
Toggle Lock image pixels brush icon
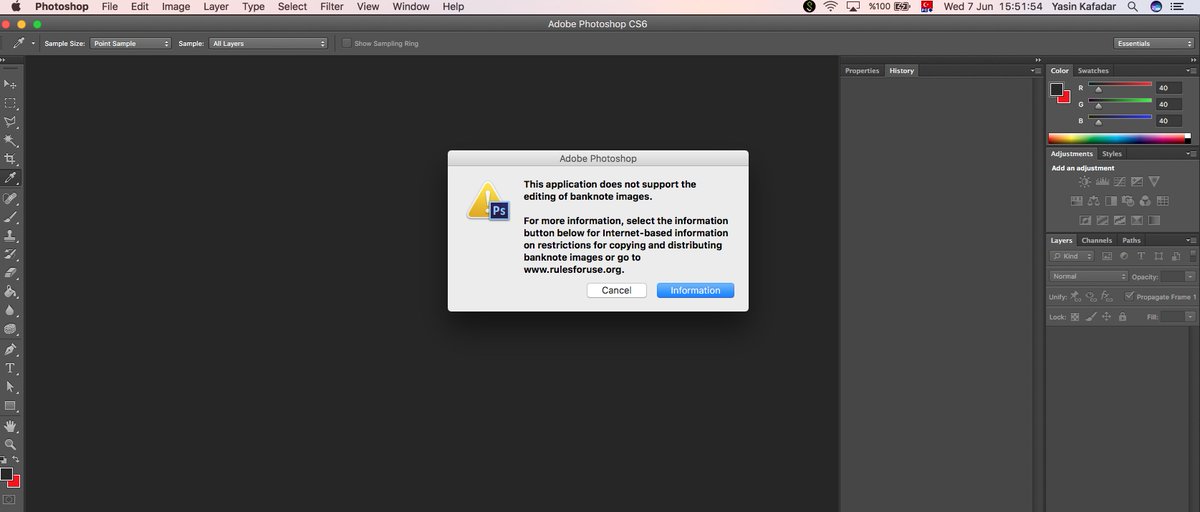pyautogui.click(x=1091, y=317)
